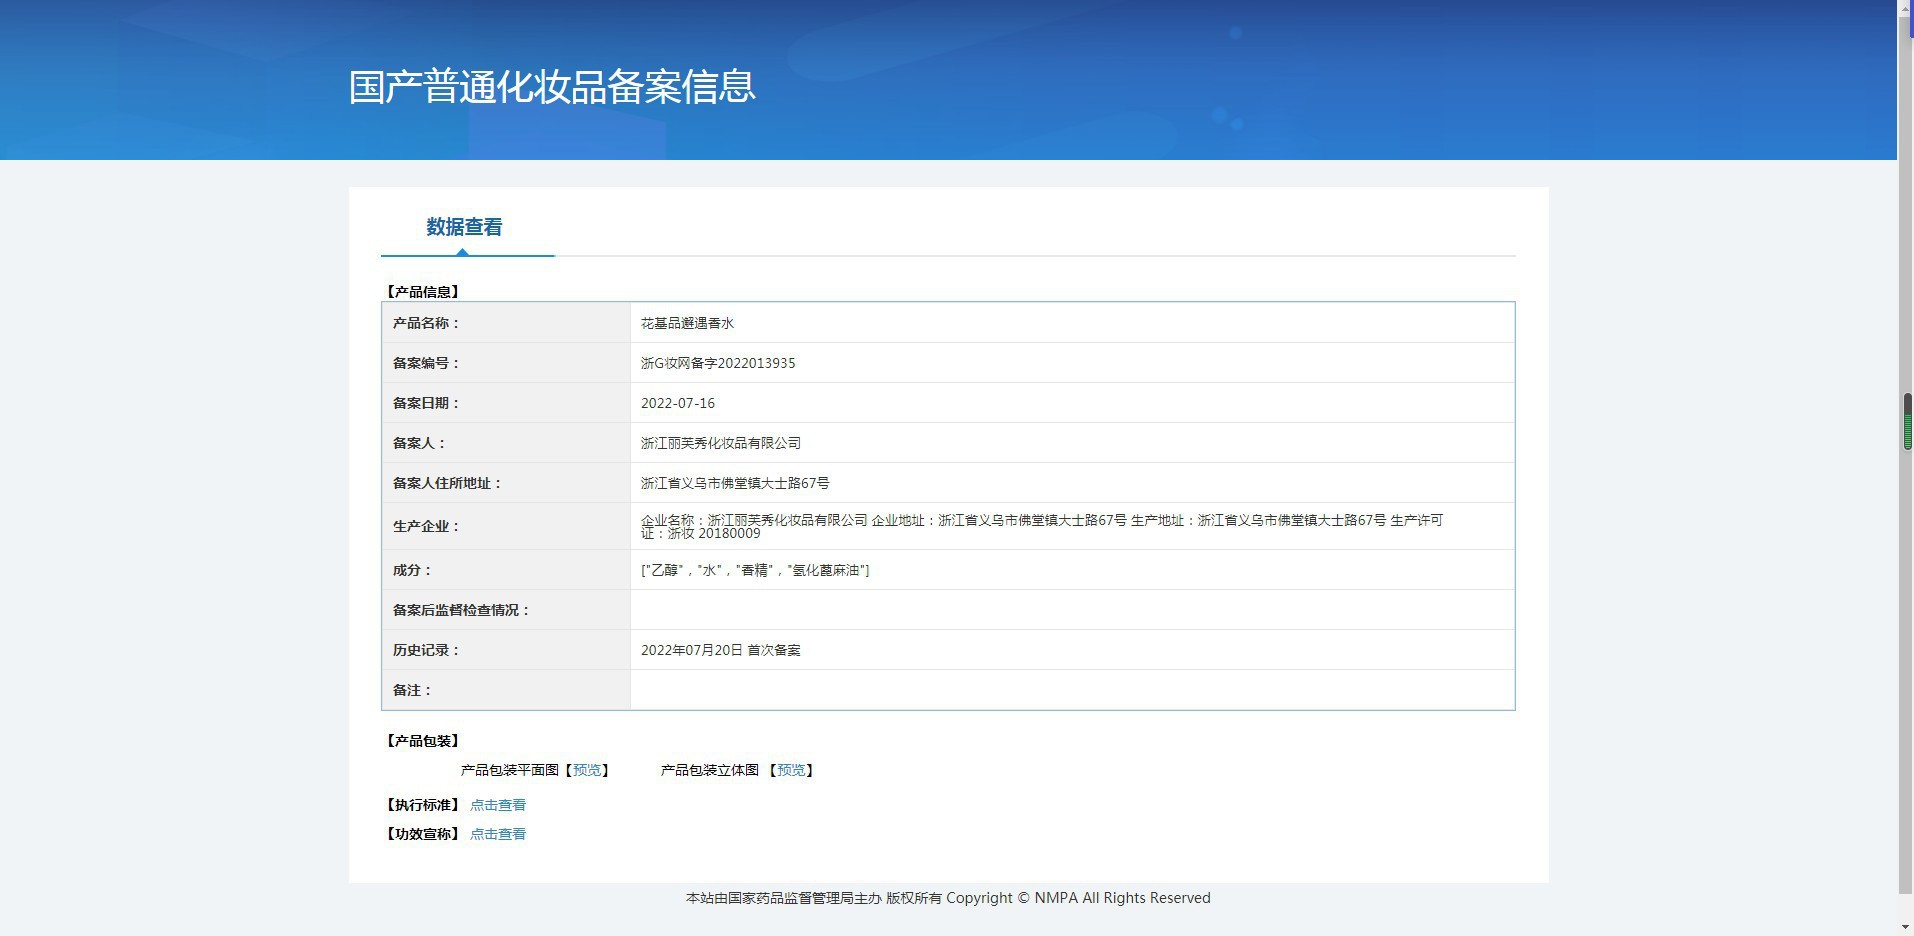
Task: Open 预览 link for 产品包装平面图
Action: click(587, 770)
